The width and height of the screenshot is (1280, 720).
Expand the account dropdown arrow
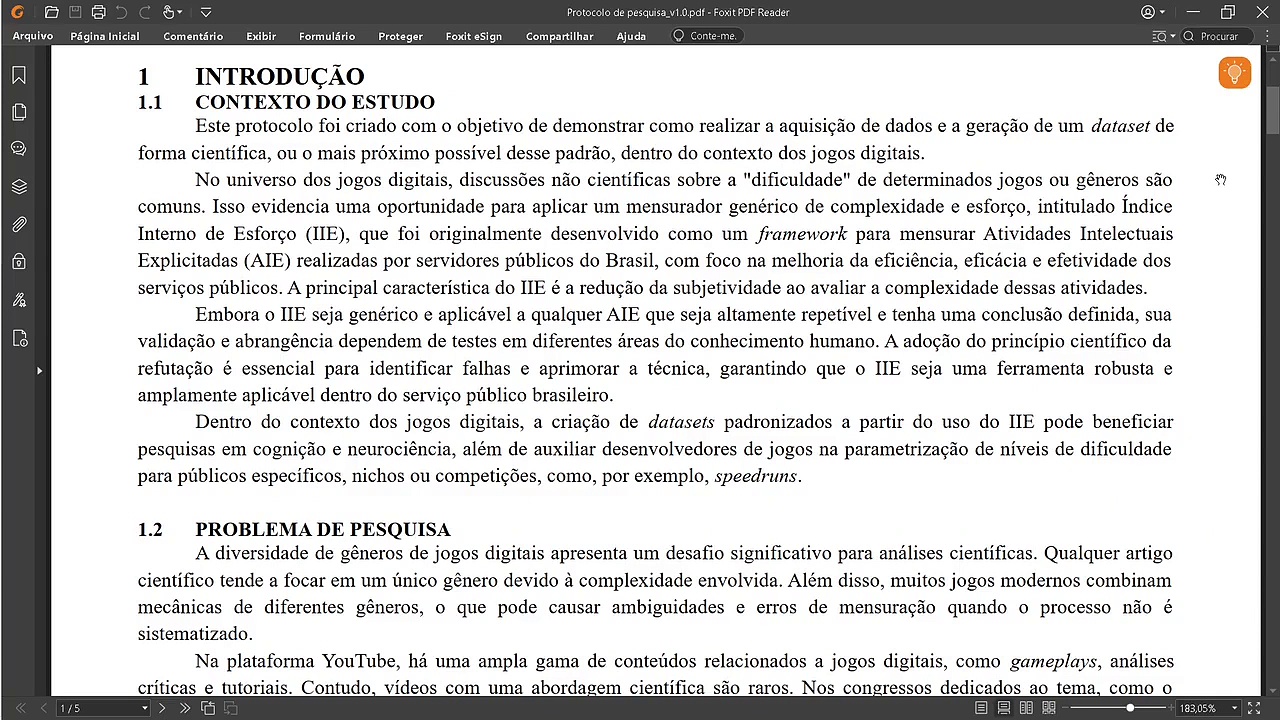(x=1161, y=13)
